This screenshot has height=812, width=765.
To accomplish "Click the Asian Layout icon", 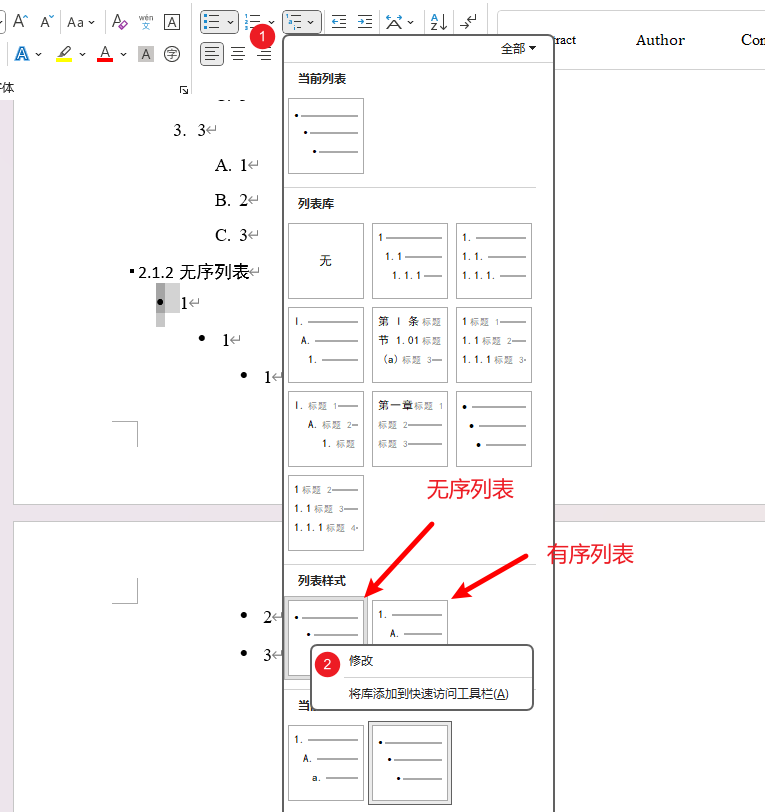I will 394,22.
